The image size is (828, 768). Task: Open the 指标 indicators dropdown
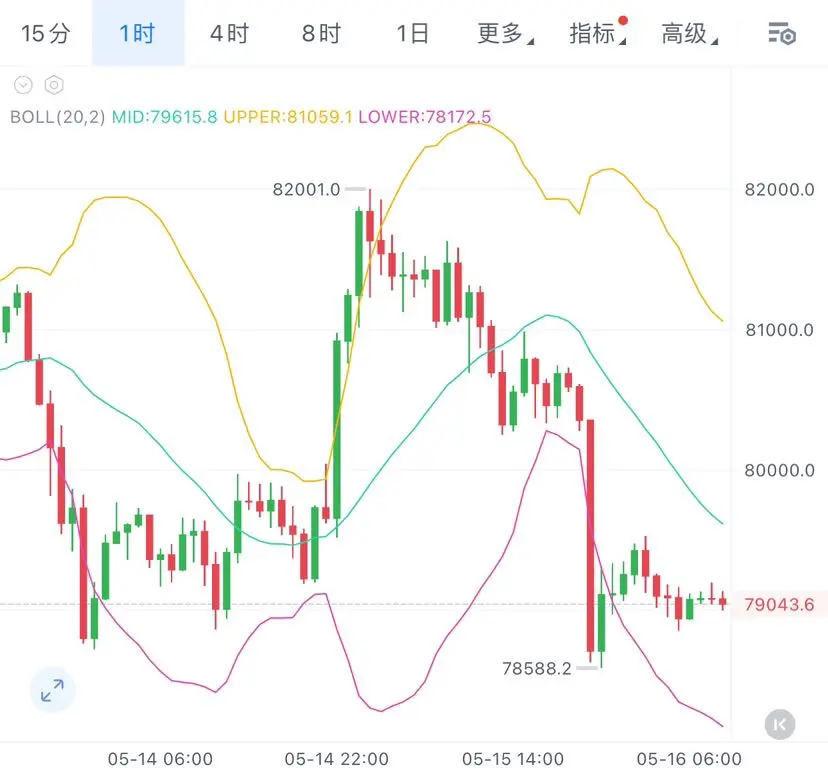[x=598, y=33]
